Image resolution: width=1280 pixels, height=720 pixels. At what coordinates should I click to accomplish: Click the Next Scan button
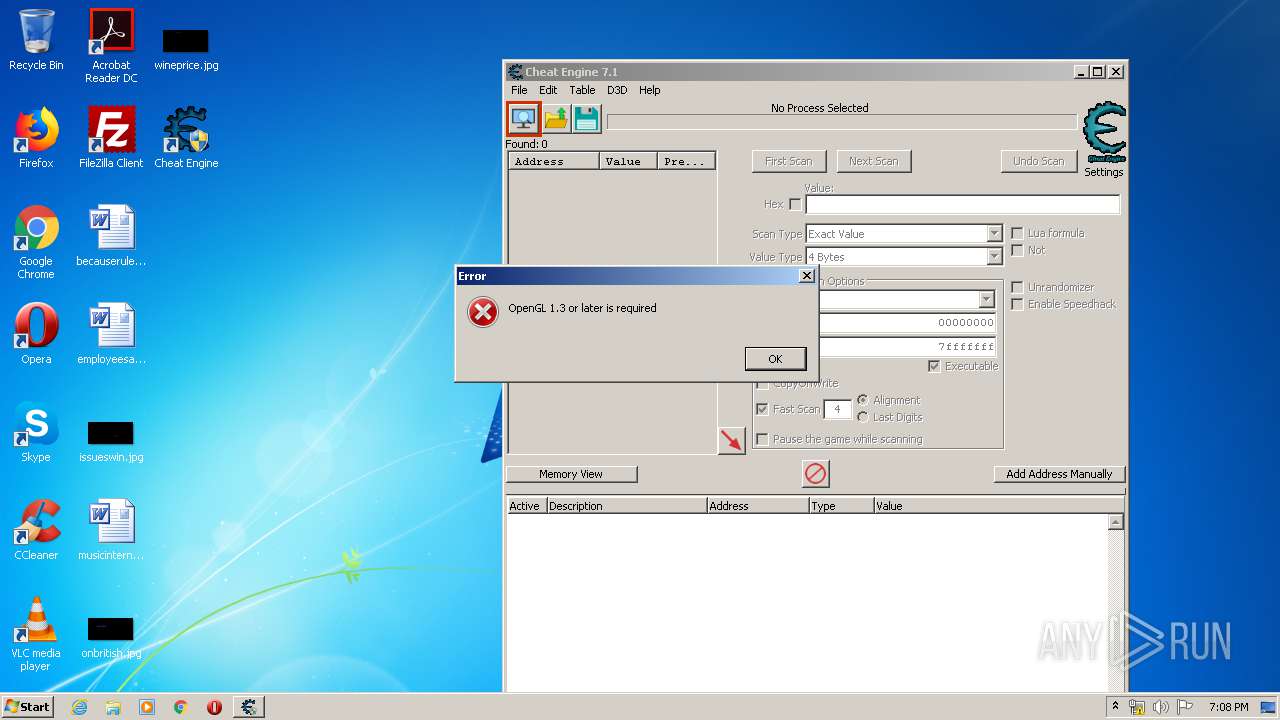(873, 161)
